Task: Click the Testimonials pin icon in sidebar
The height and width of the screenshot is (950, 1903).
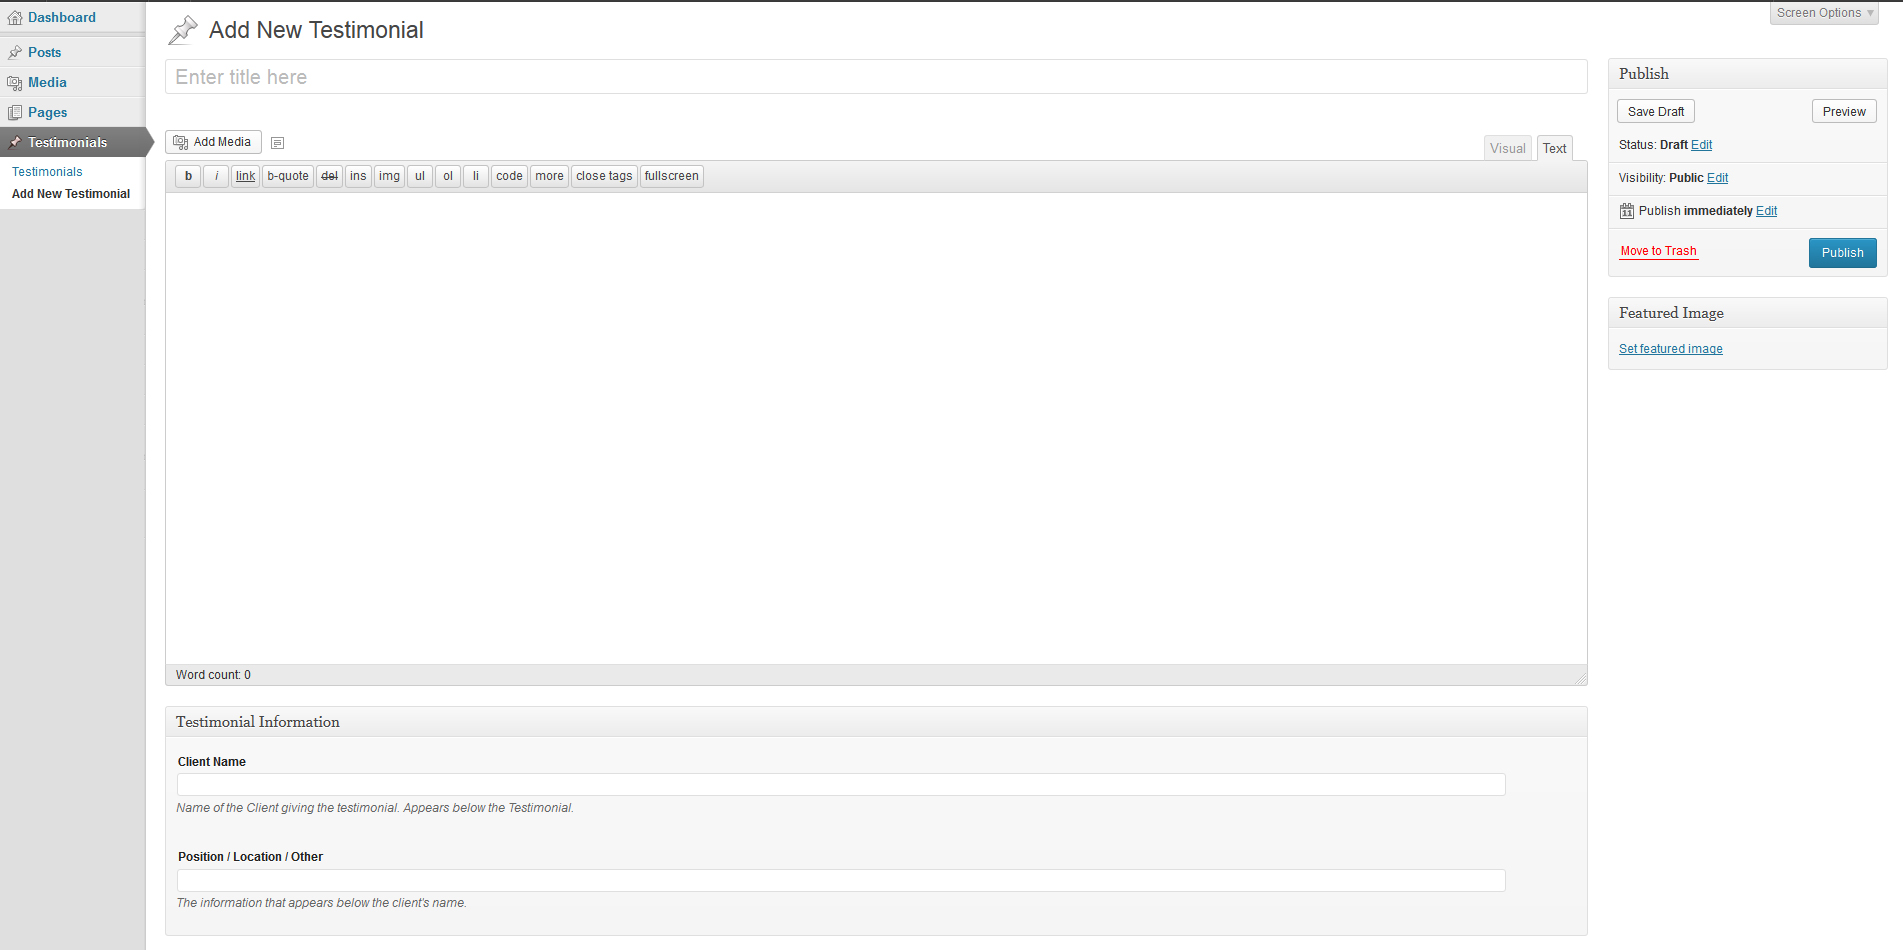Action: click(15, 143)
